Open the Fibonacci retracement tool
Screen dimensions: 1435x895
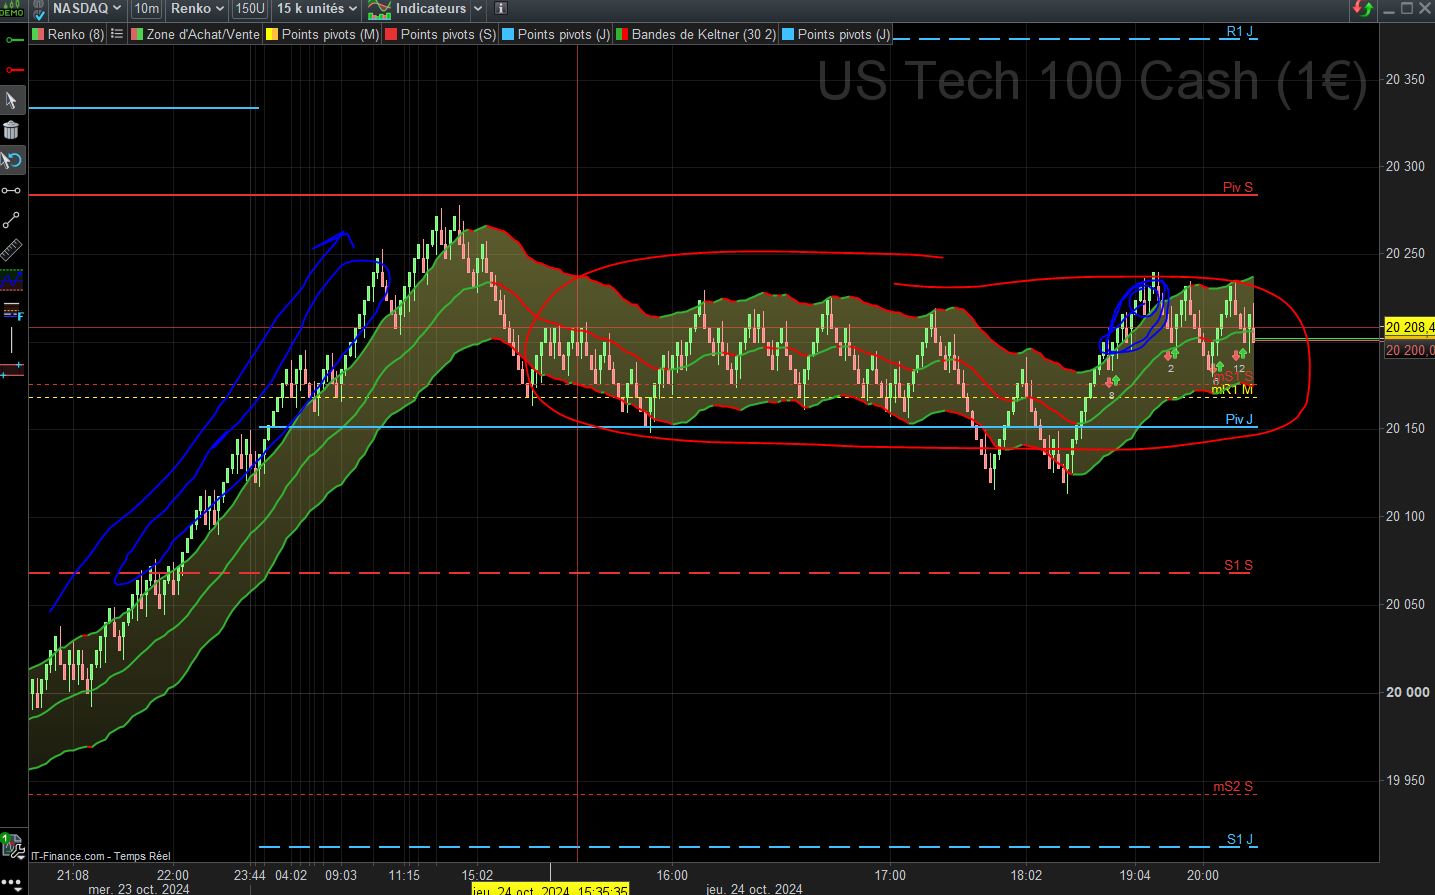pyautogui.click(x=12, y=310)
